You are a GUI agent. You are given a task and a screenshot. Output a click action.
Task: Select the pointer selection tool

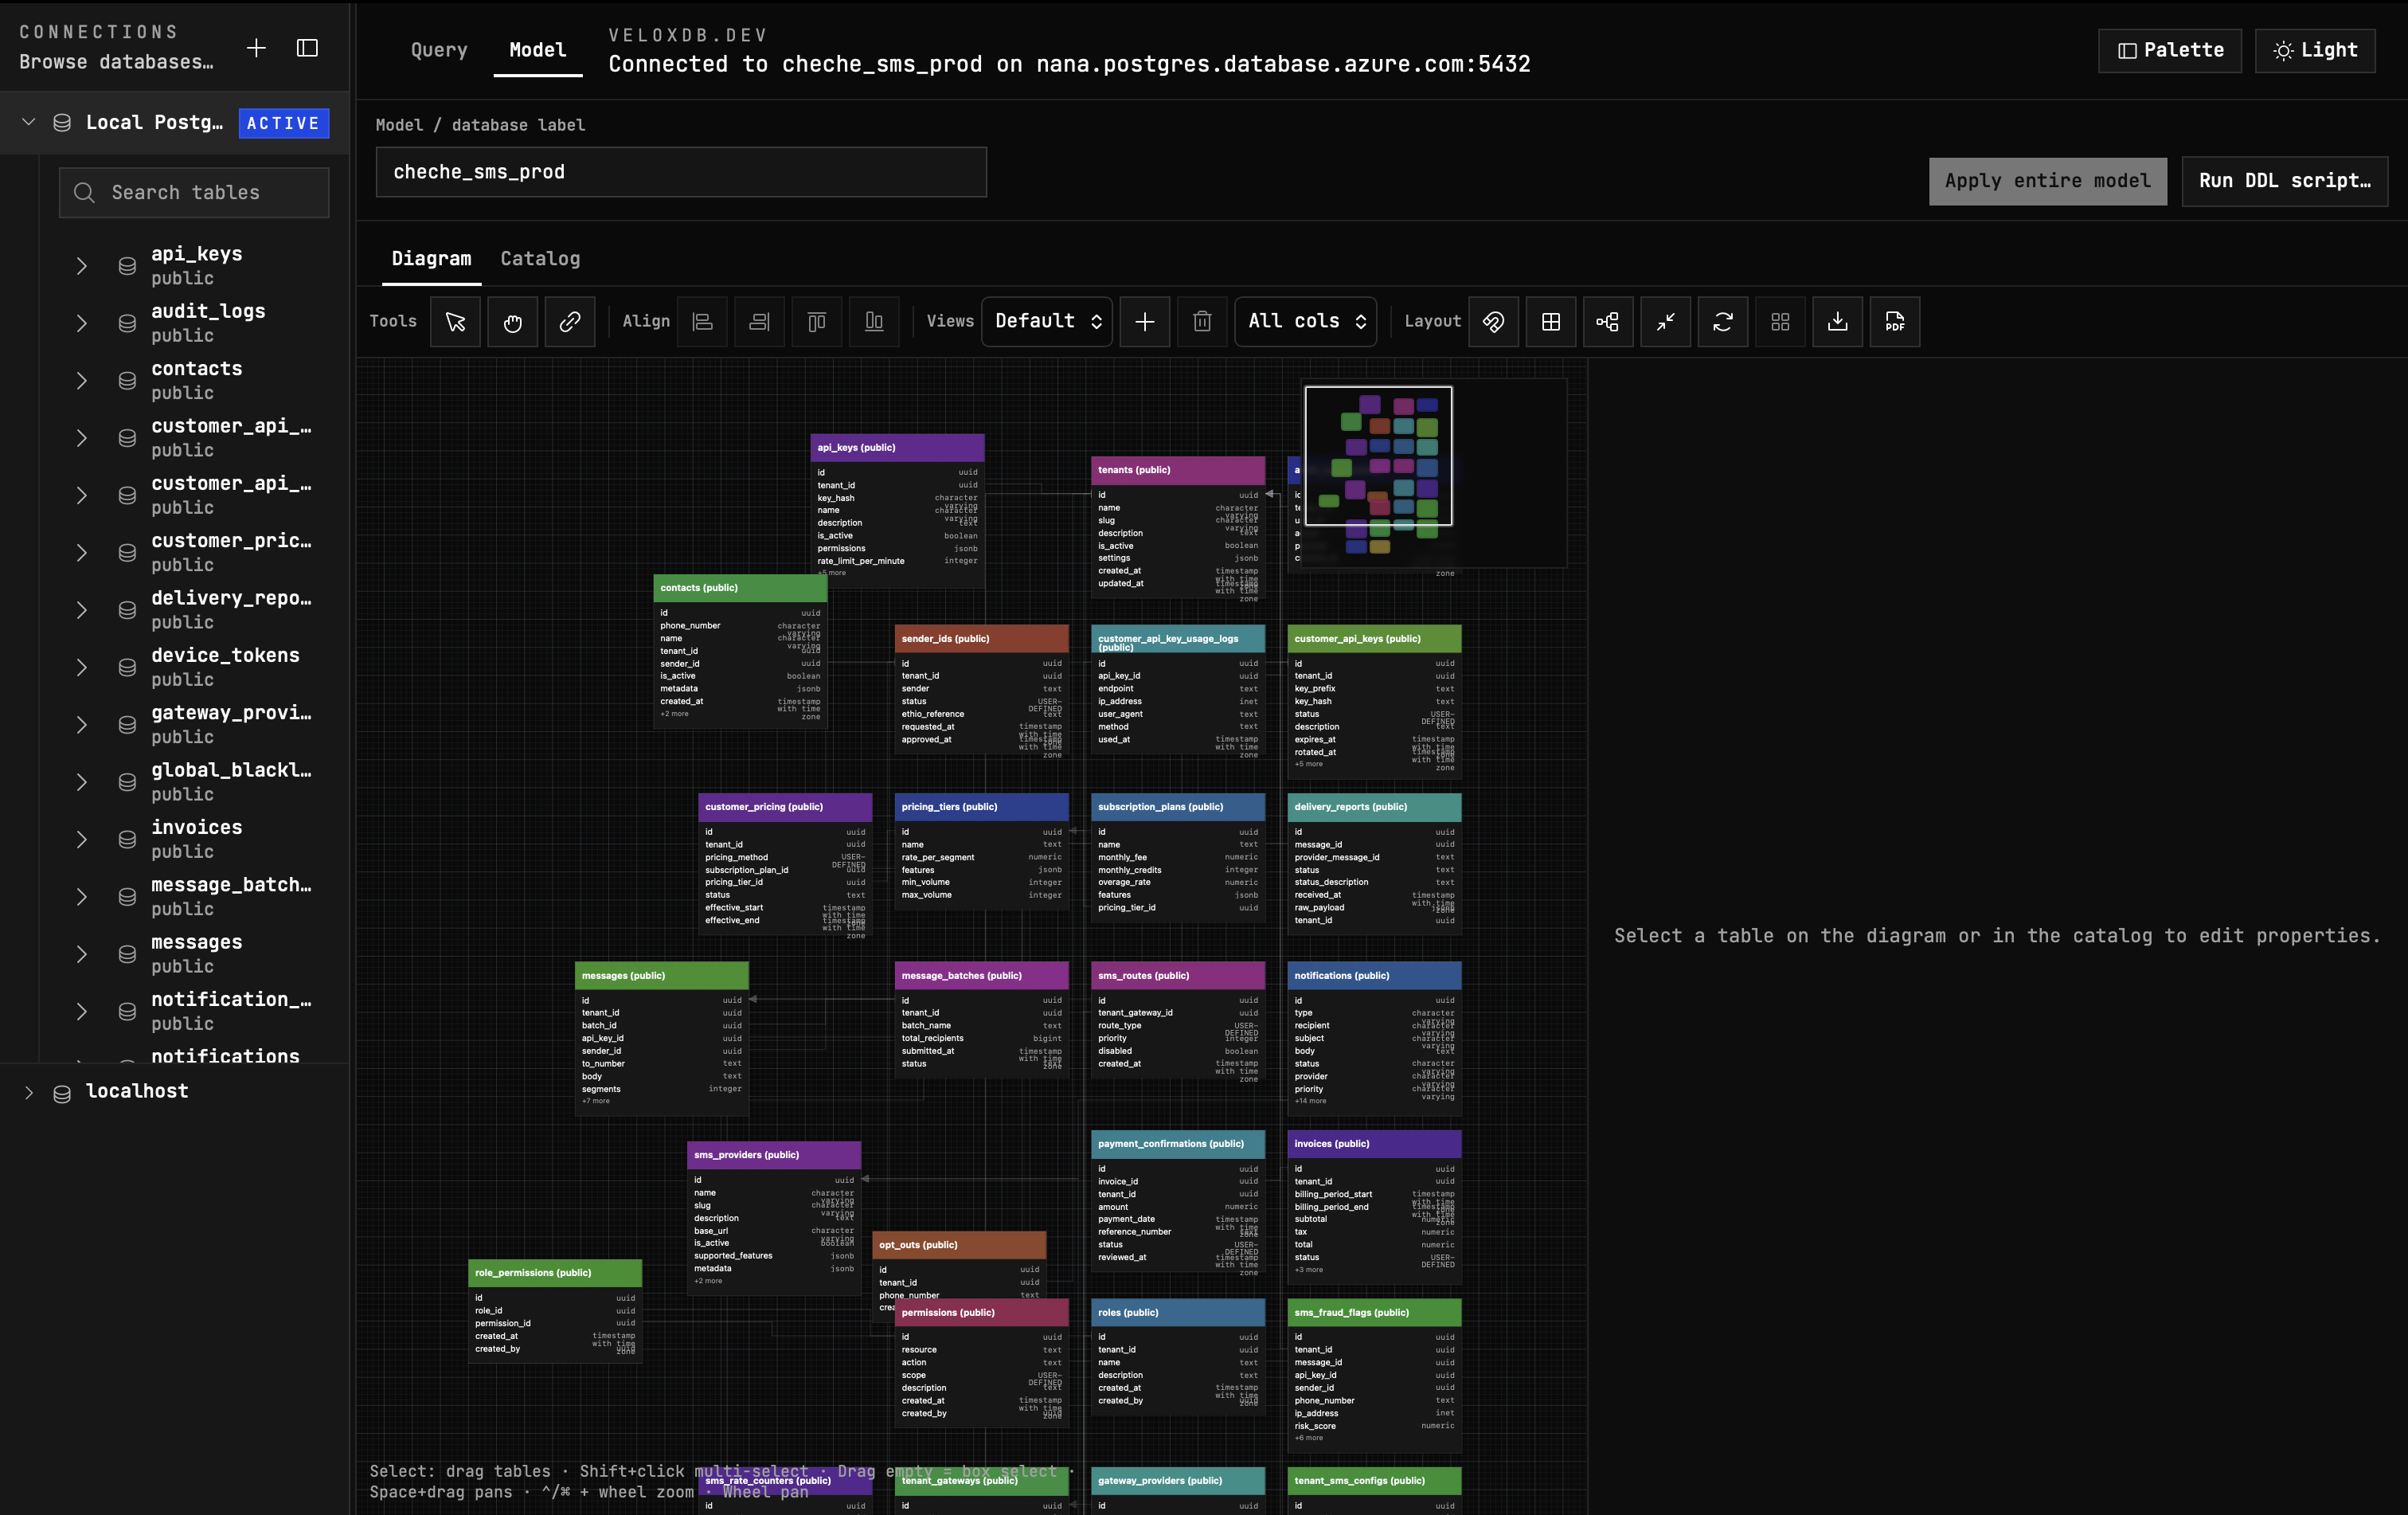tap(455, 322)
